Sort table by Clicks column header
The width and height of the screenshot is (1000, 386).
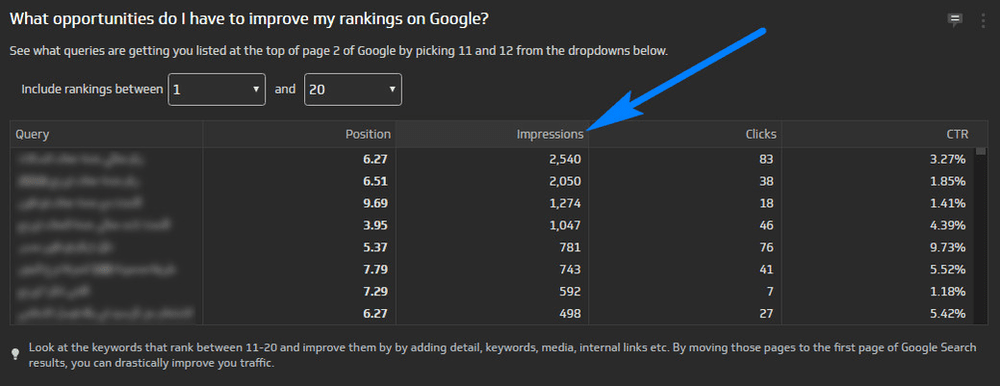(x=685, y=134)
